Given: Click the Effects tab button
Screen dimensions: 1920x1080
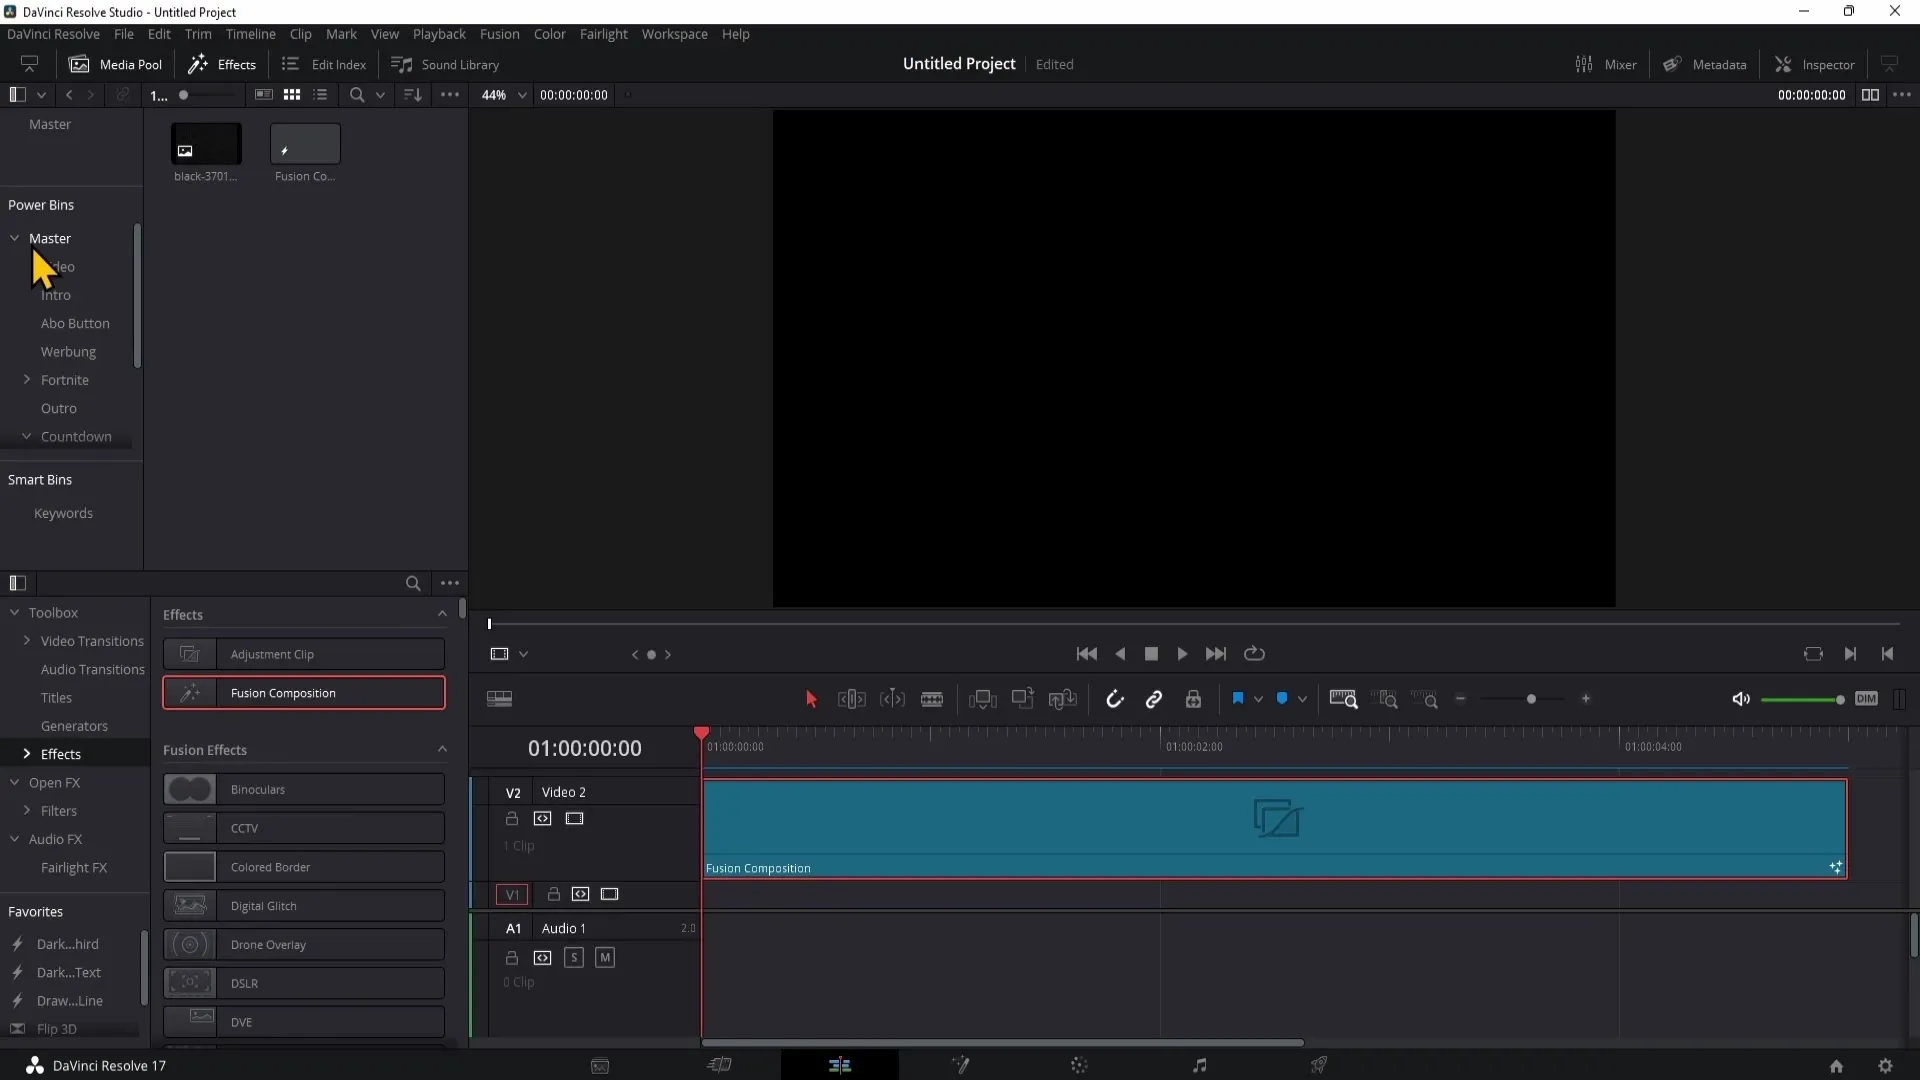Looking at the screenshot, I should 222,63.
